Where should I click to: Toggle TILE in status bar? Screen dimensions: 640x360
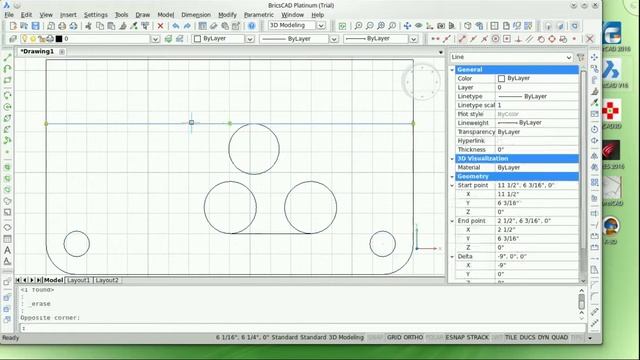(x=511, y=338)
